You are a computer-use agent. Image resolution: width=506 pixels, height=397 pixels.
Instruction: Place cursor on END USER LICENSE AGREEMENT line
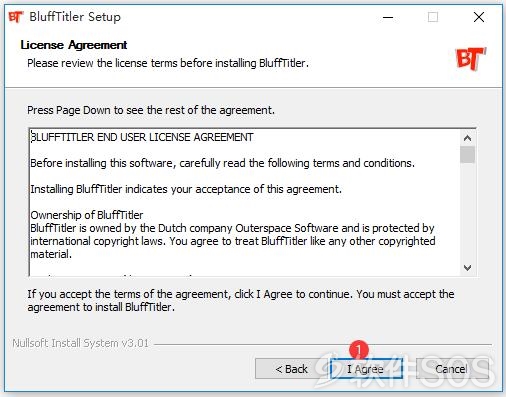click(x=142, y=137)
